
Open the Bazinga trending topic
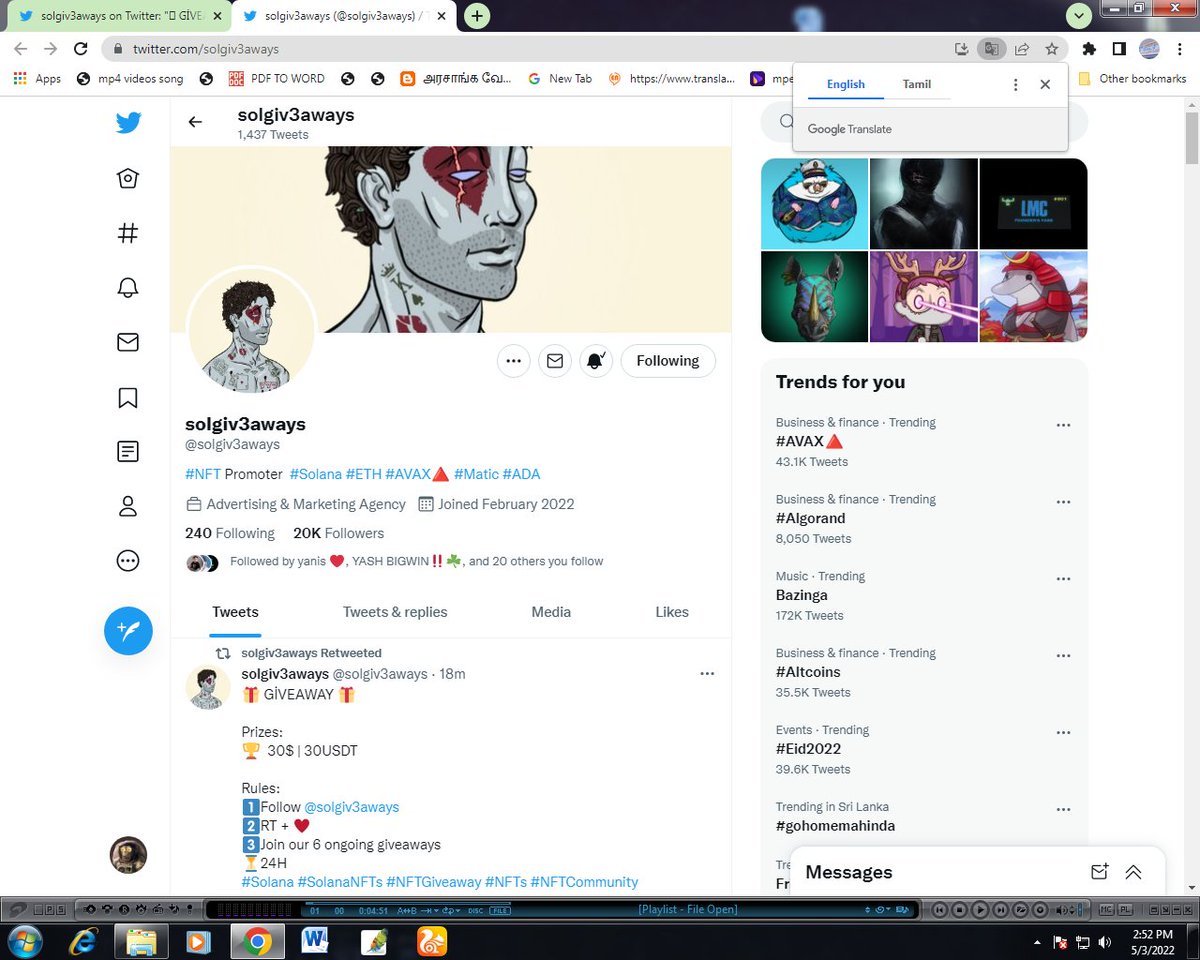(x=802, y=595)
